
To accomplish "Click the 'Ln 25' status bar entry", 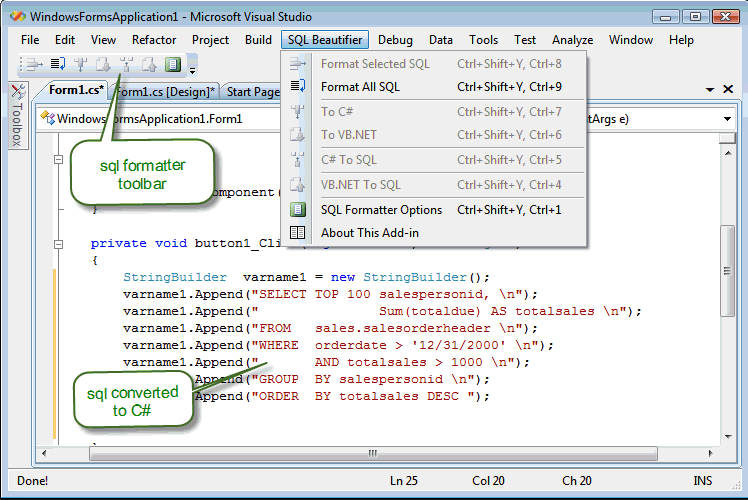I will (x=404, y=480).
